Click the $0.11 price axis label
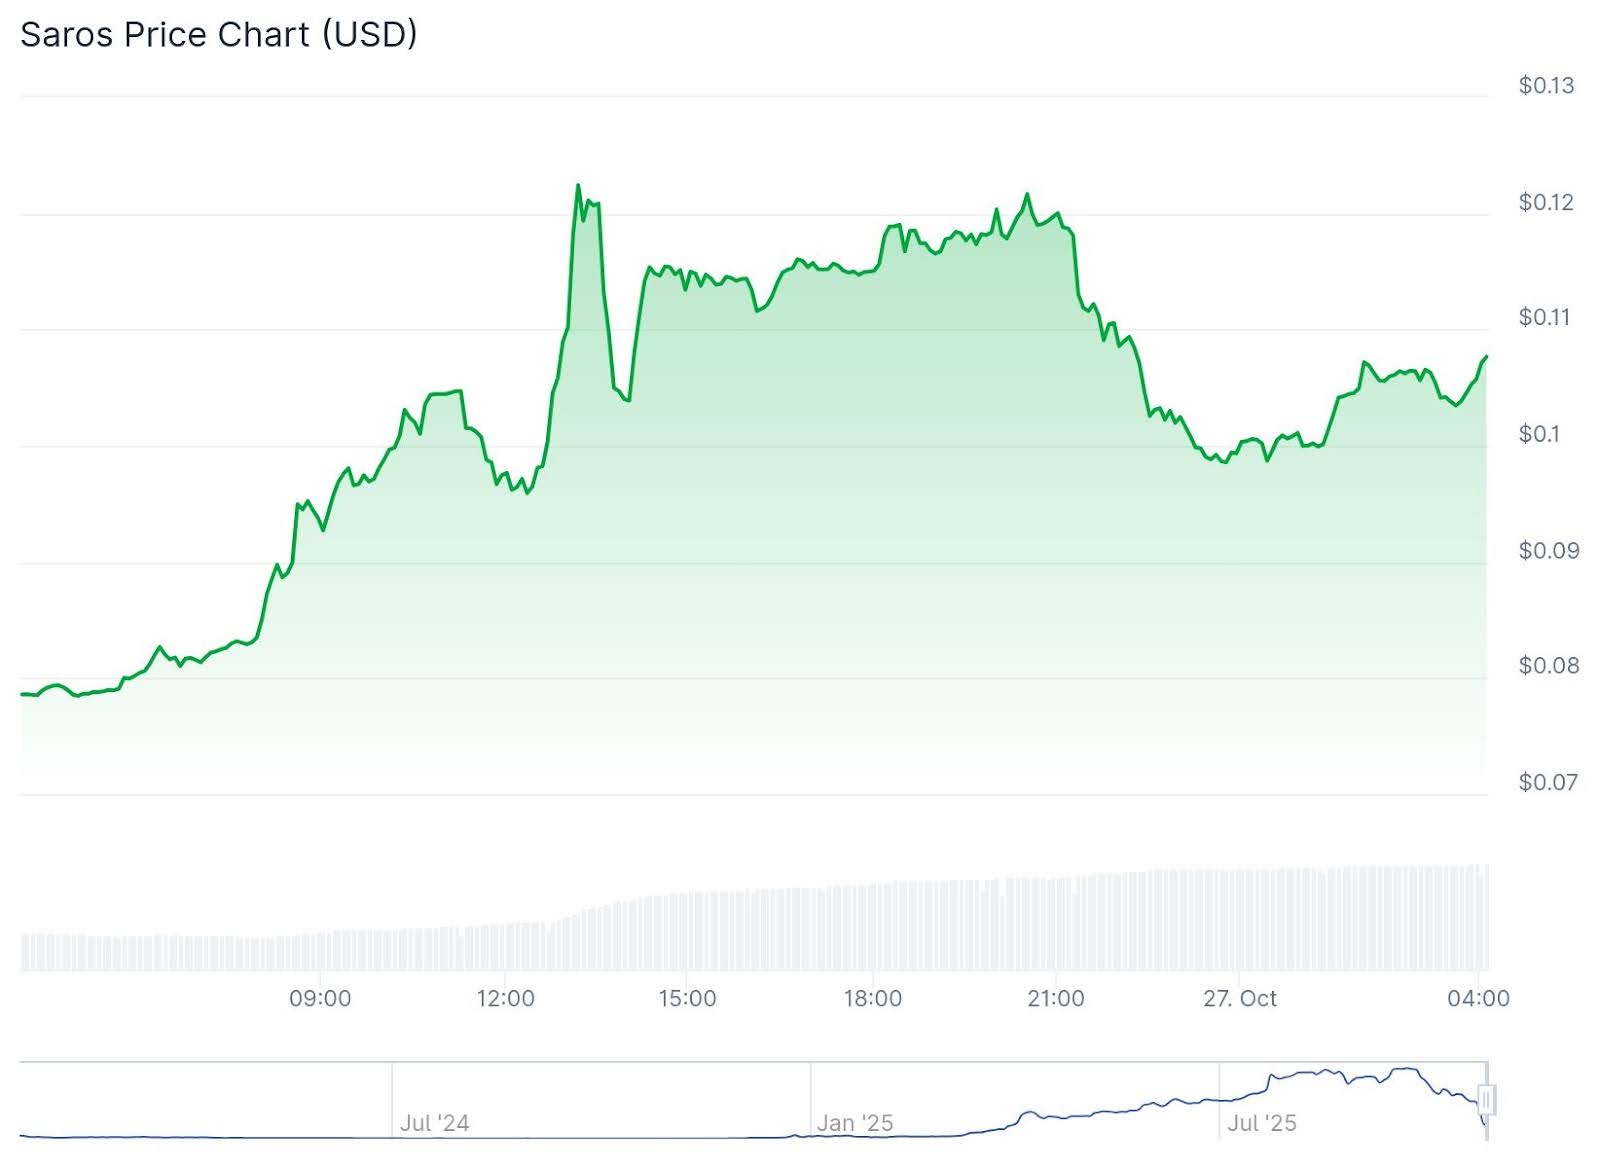This screenshot has width=1600, height=1168. [x=1546, y=318]
